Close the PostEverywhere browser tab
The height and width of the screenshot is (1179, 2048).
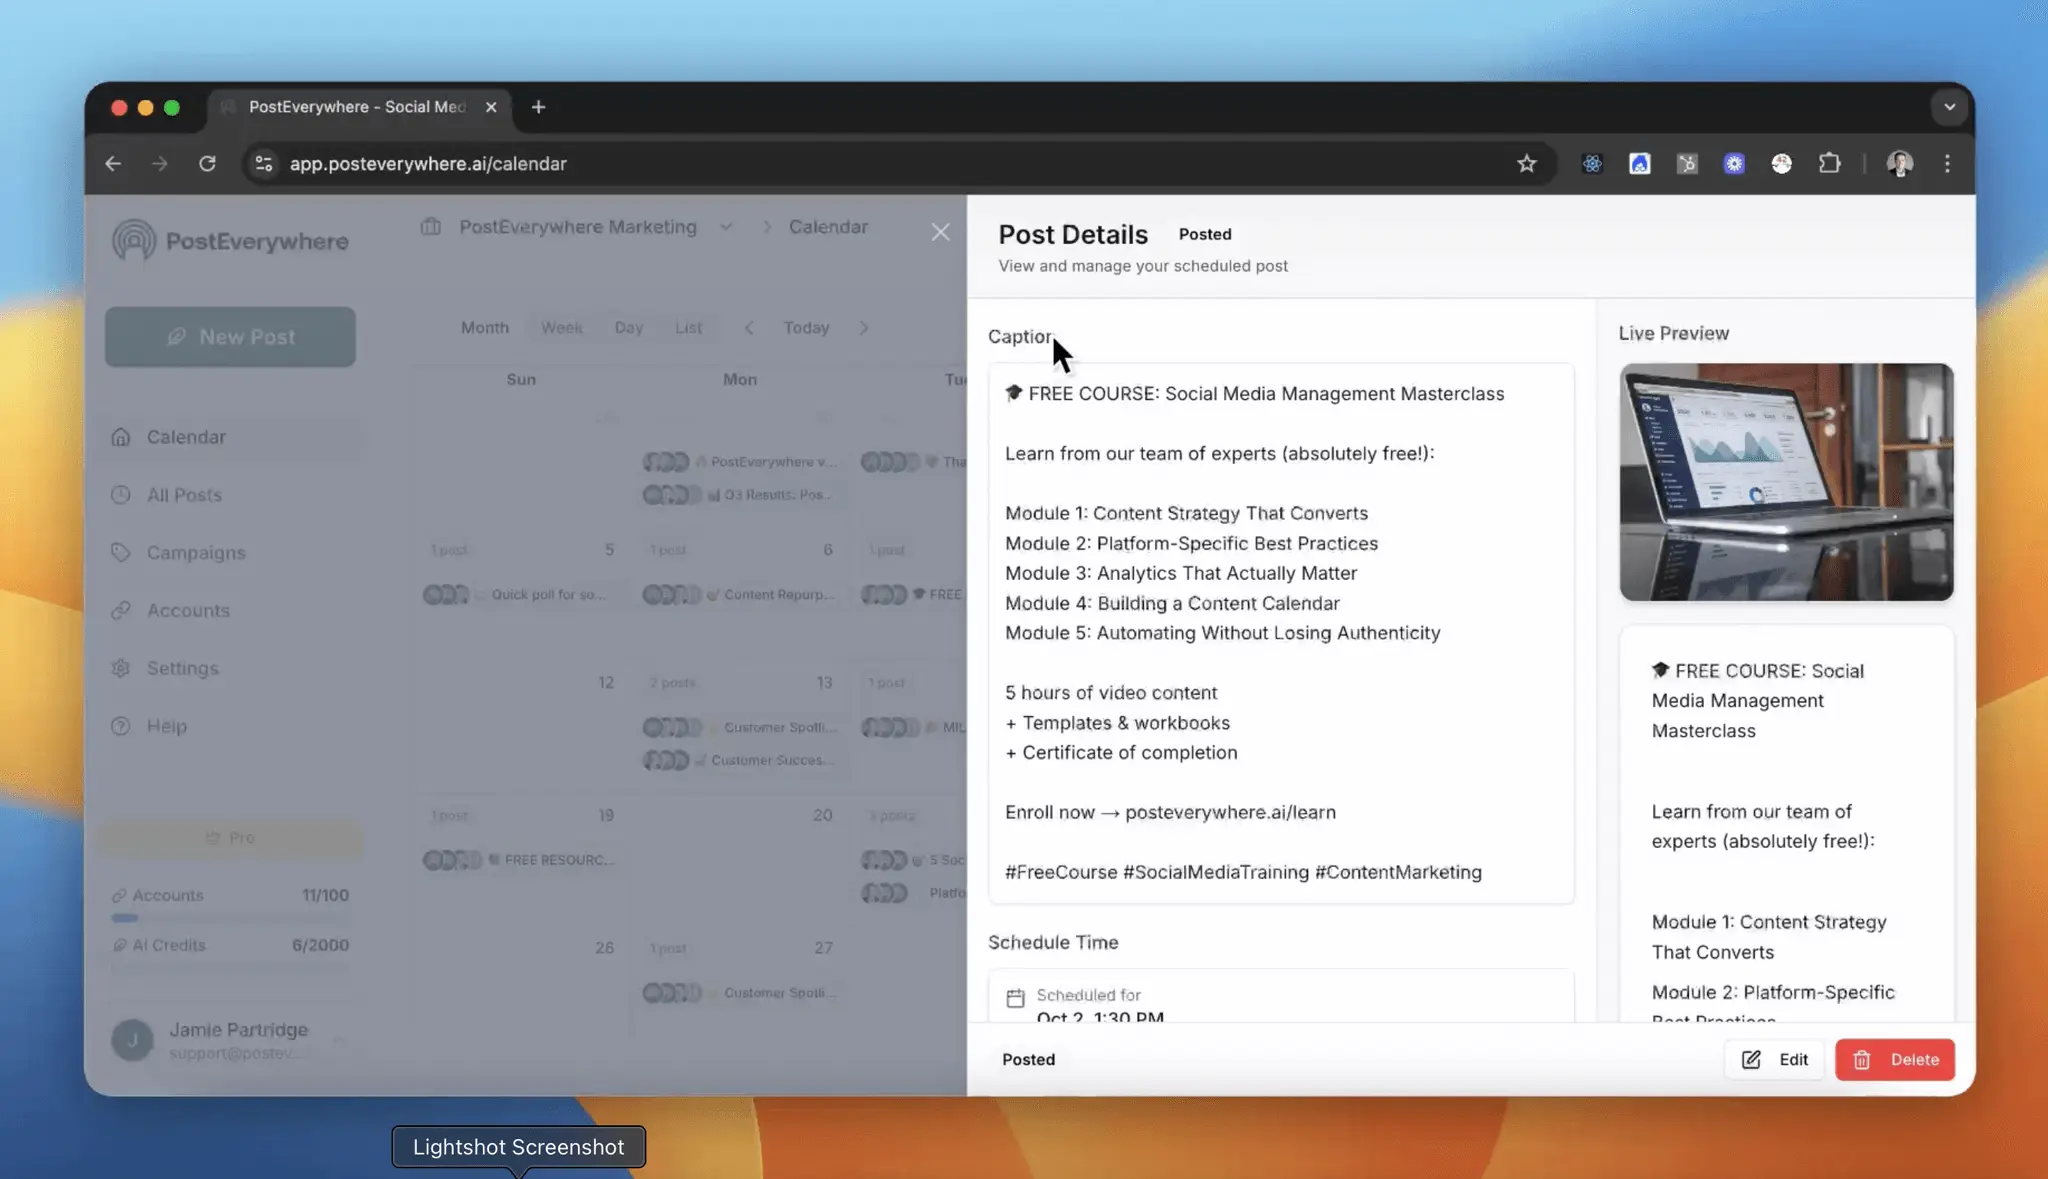click(x=491, y=107)
